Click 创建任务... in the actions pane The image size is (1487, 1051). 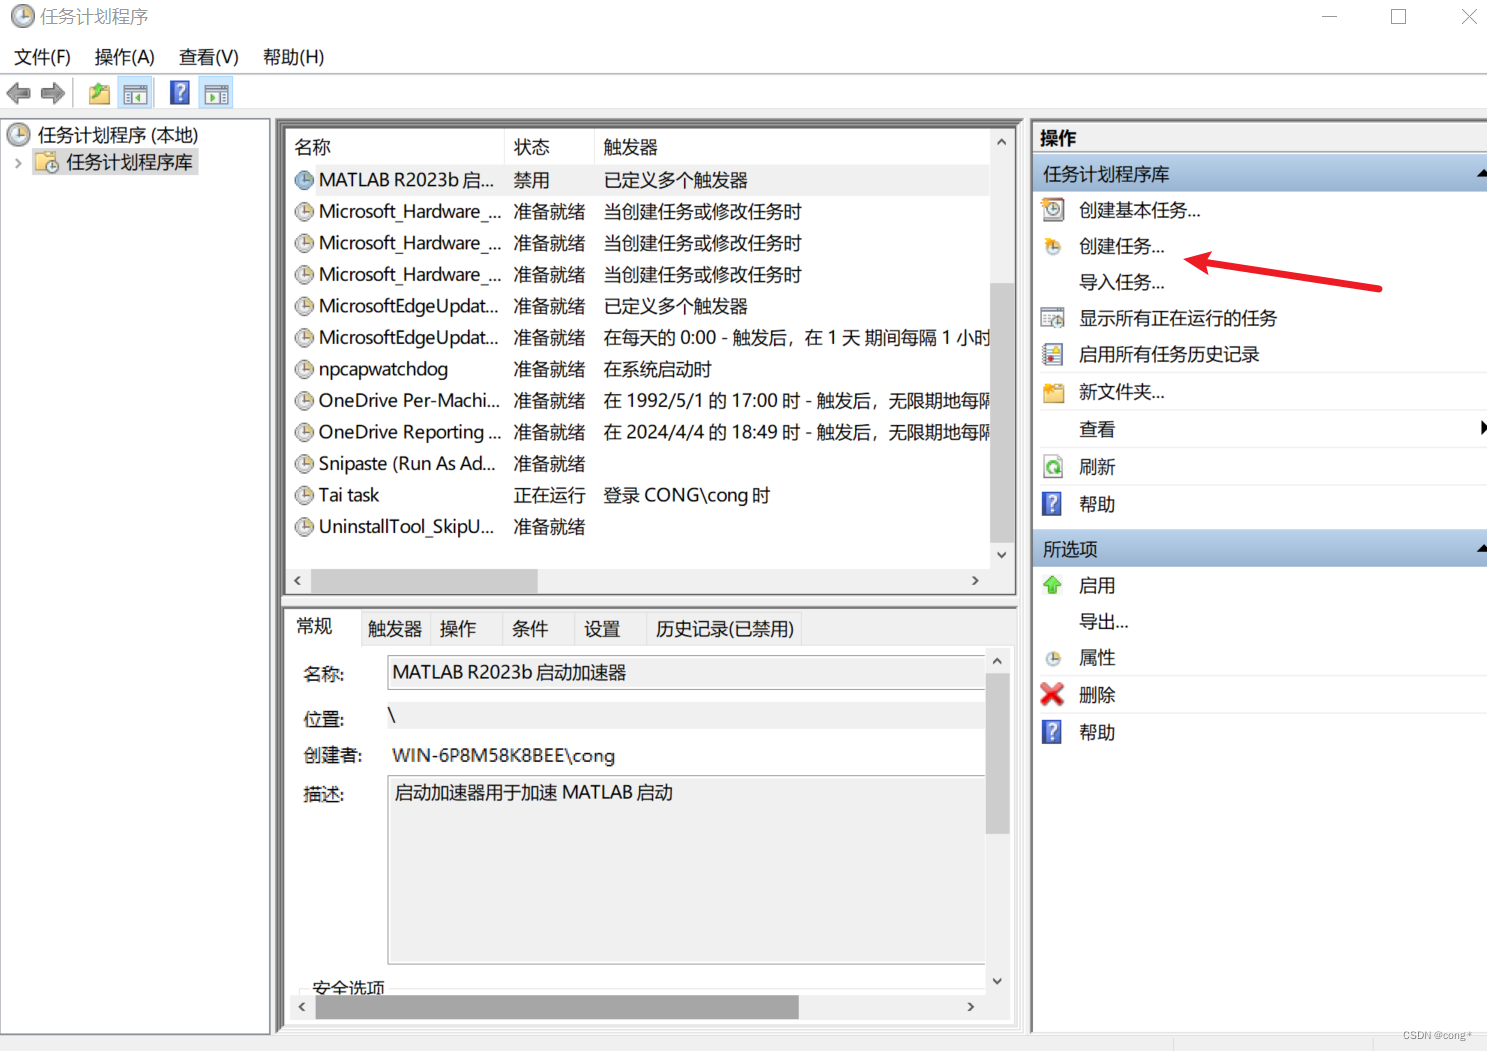click(x=1121, y=246)
